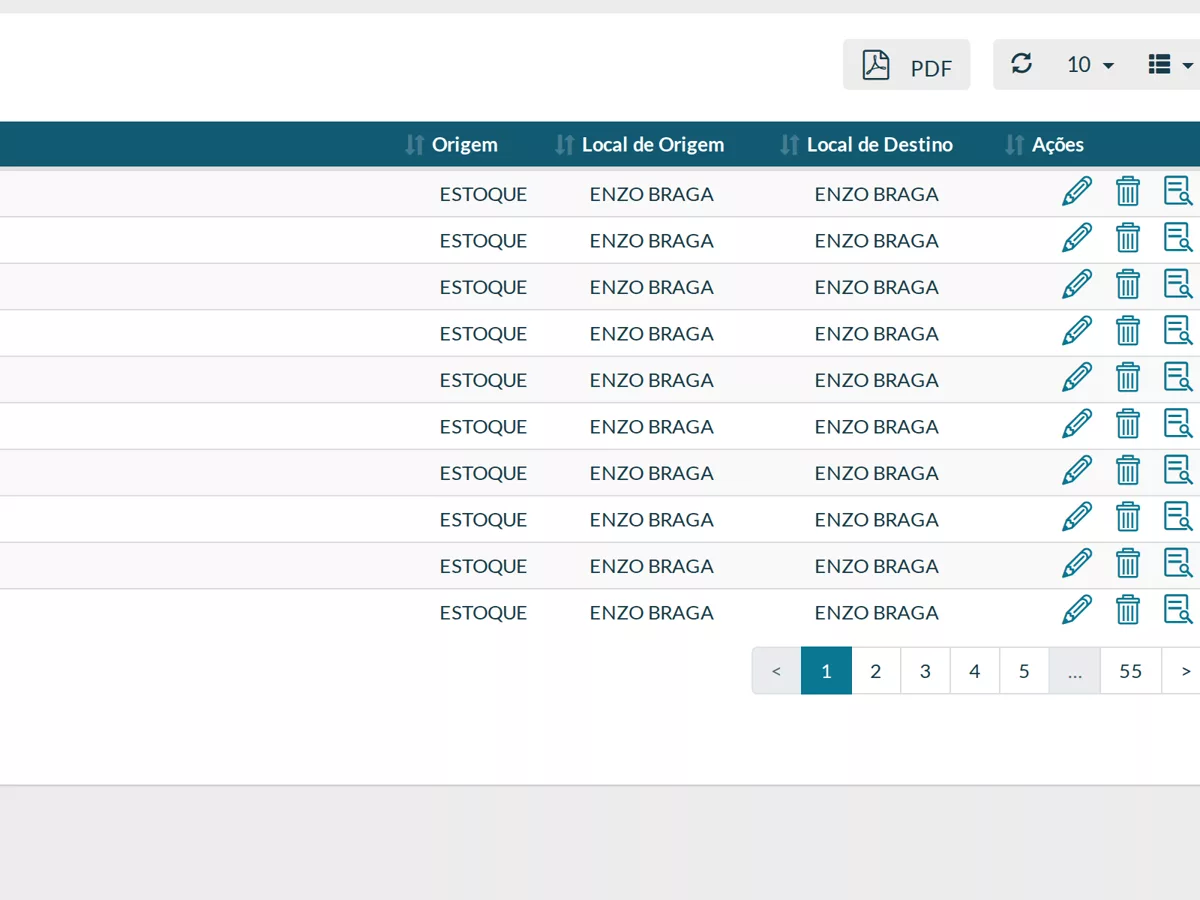Open the view details icon in the second row
This screenshot has height=900, width=1200.
(1178, 237)
